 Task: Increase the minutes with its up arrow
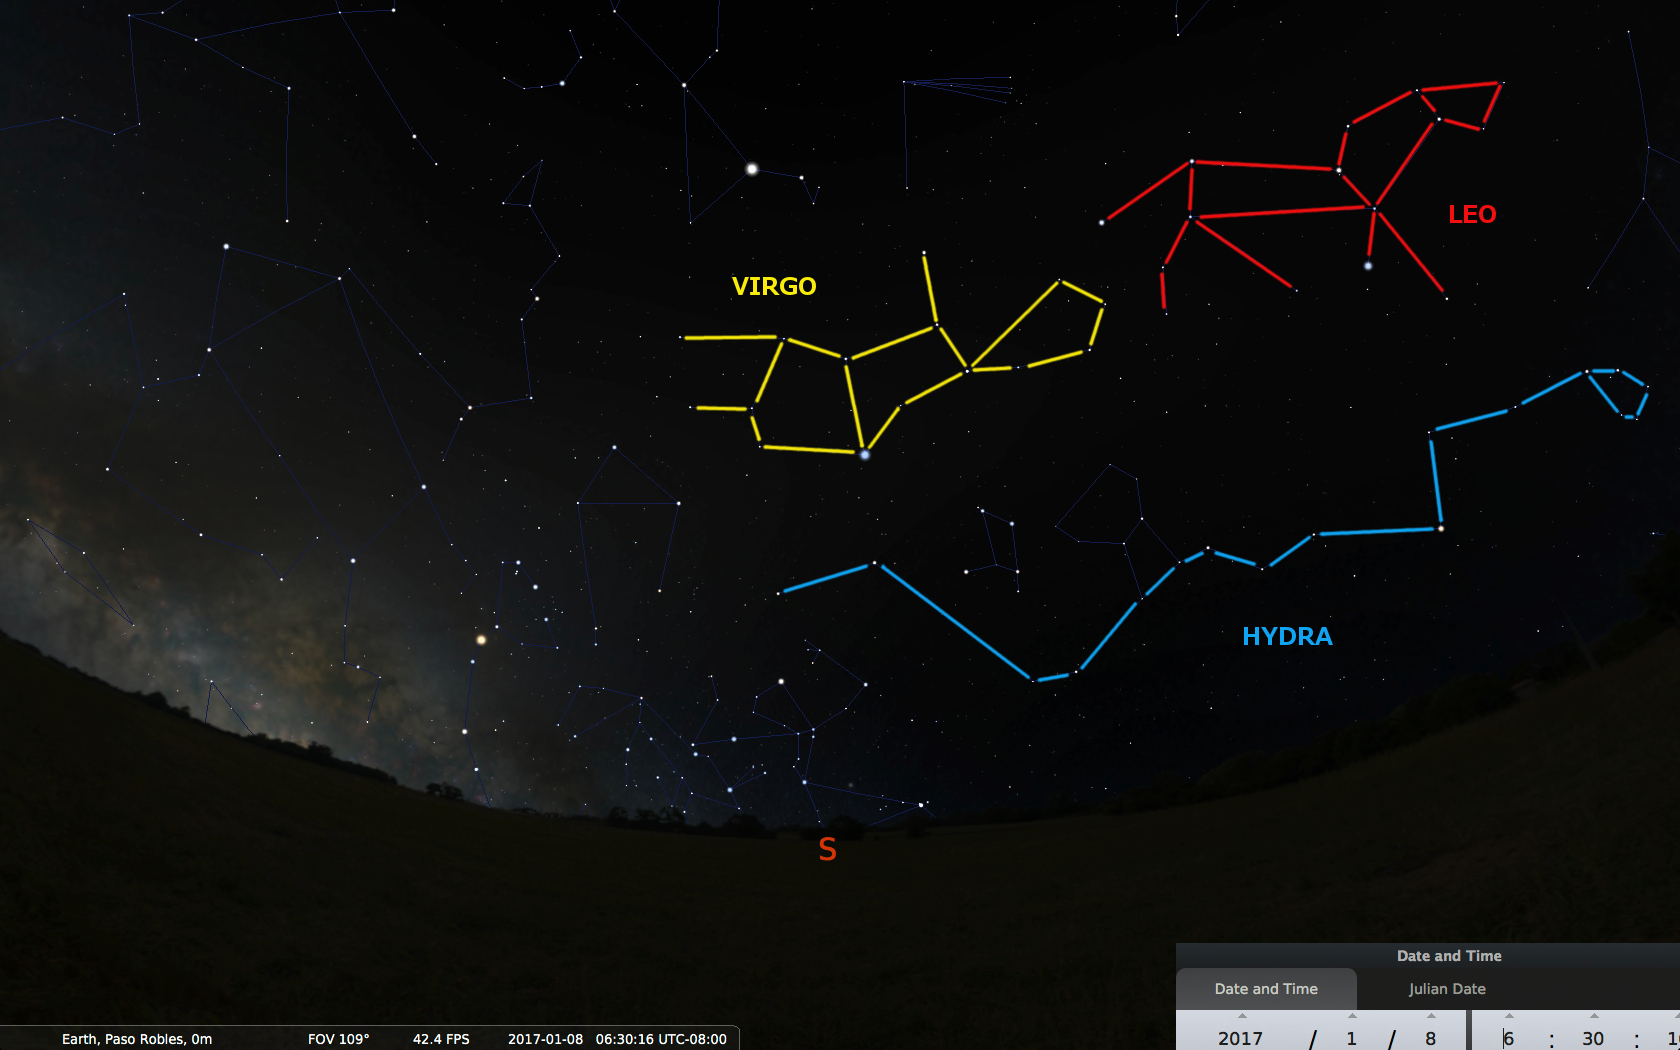tap(1594, 1016)
